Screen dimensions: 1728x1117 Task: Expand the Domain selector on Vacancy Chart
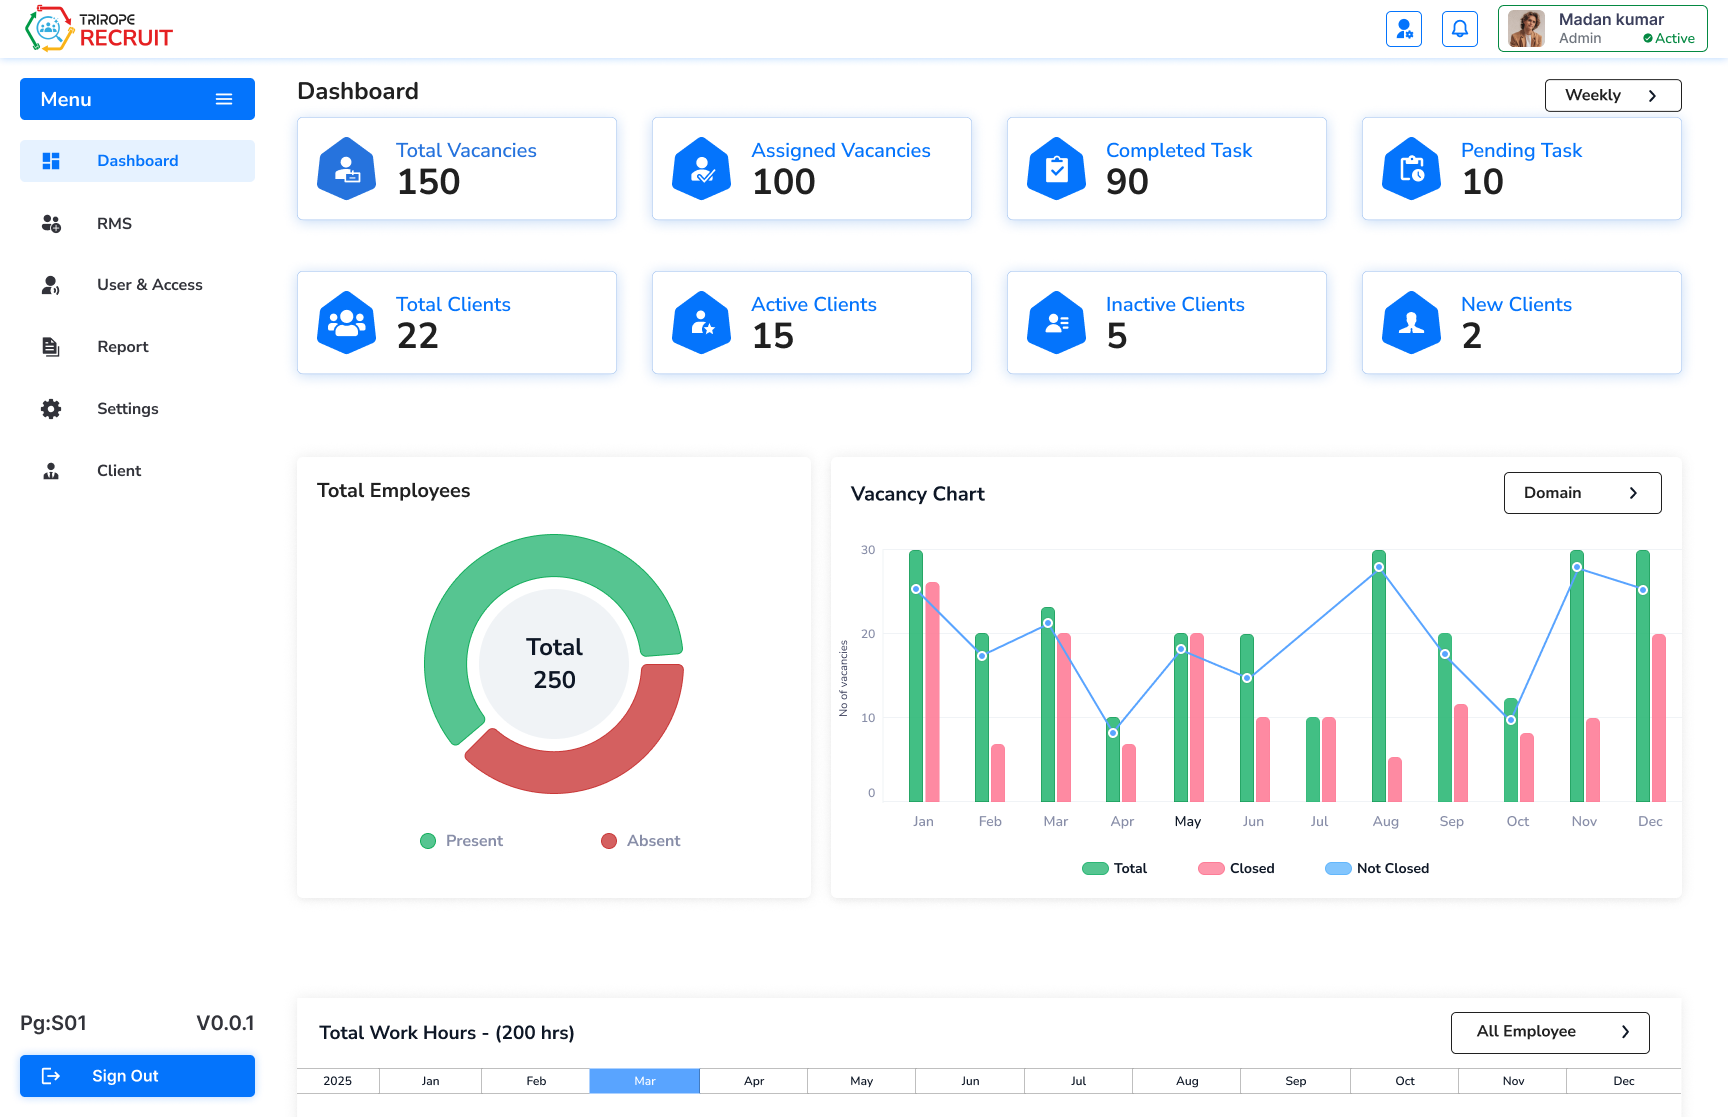[x=1582, y=493]
